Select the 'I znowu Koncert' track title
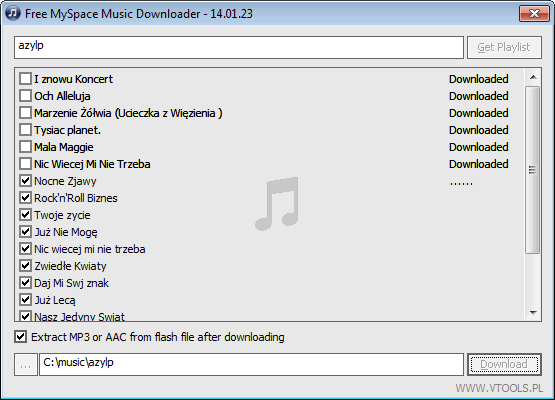Viewport: 555px width, 400px height. pyautogui.click(x=74, y=79)
